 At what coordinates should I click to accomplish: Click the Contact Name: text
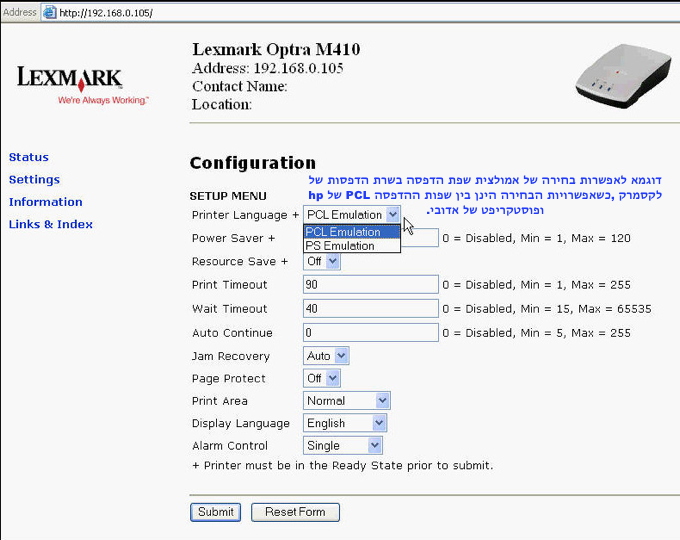(240, 86)
